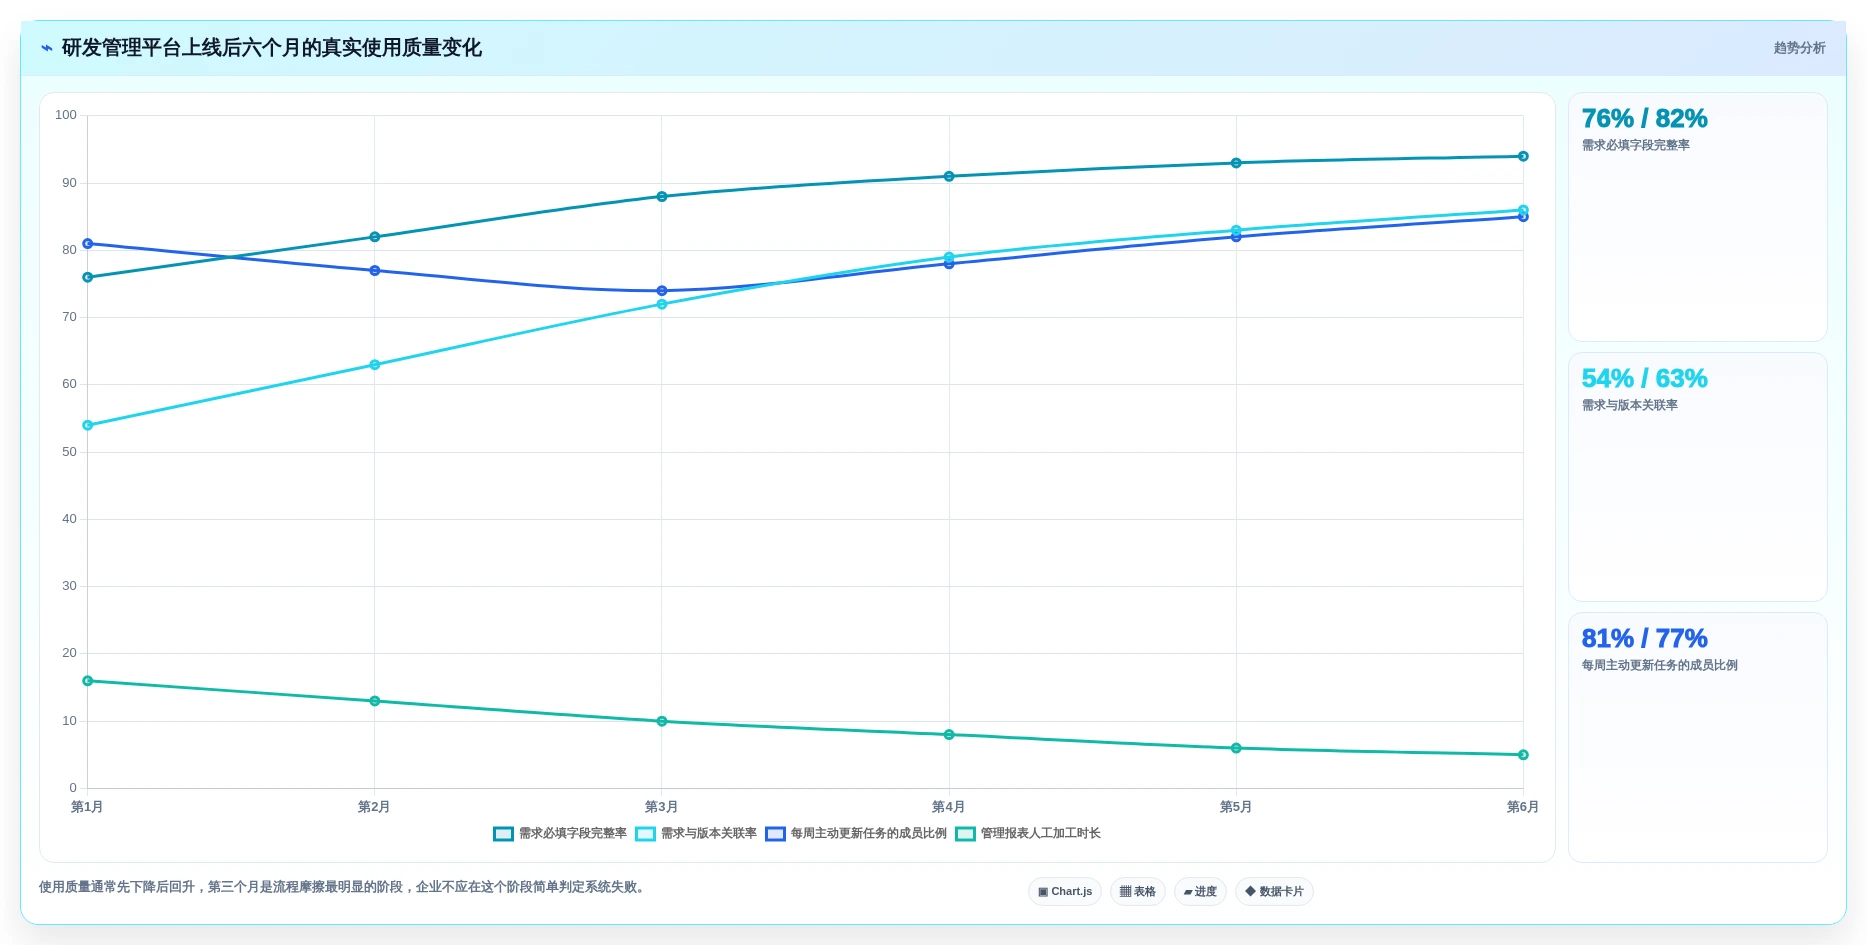Click the 需求必填字段完整率 data point at 第4月

click(949, 176)
